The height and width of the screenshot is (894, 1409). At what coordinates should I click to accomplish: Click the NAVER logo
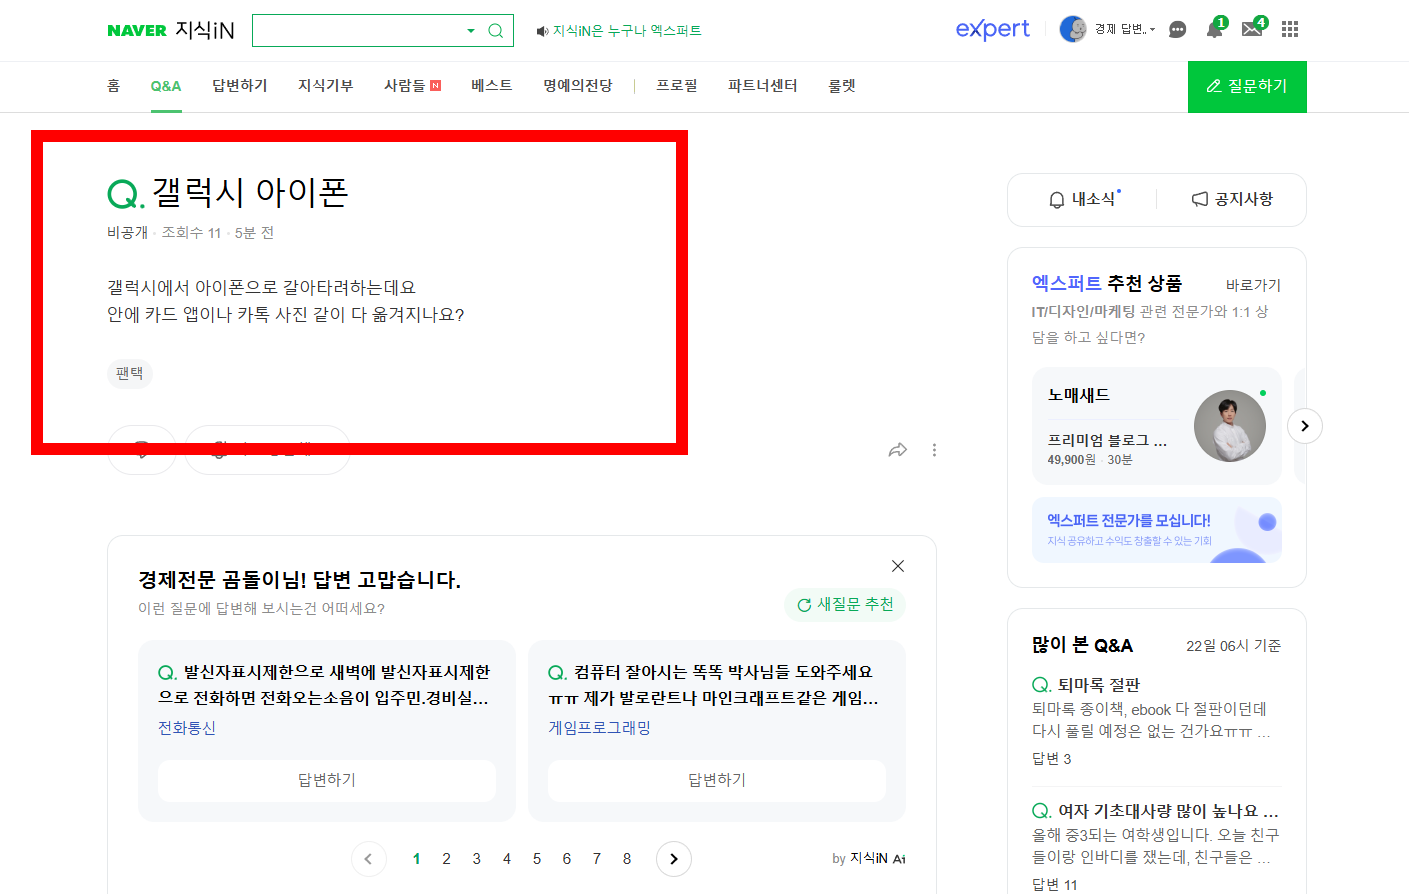pos(137,31)
